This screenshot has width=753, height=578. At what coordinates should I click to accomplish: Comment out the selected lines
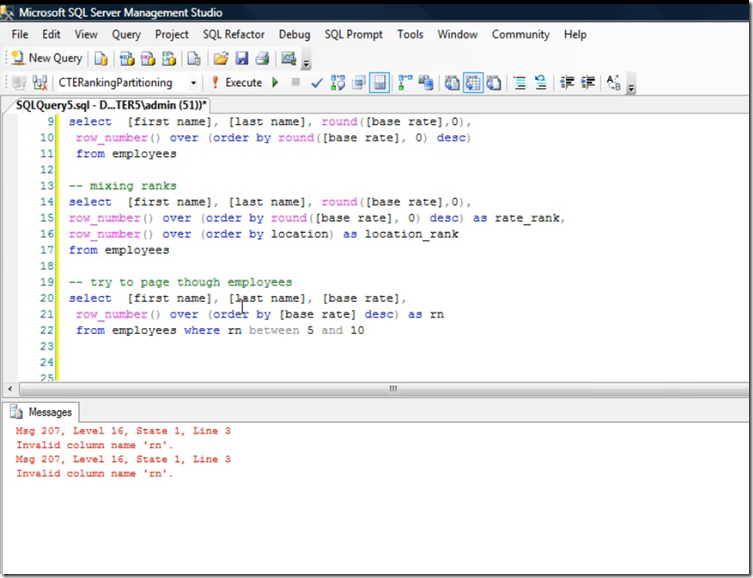pos(520,83)
